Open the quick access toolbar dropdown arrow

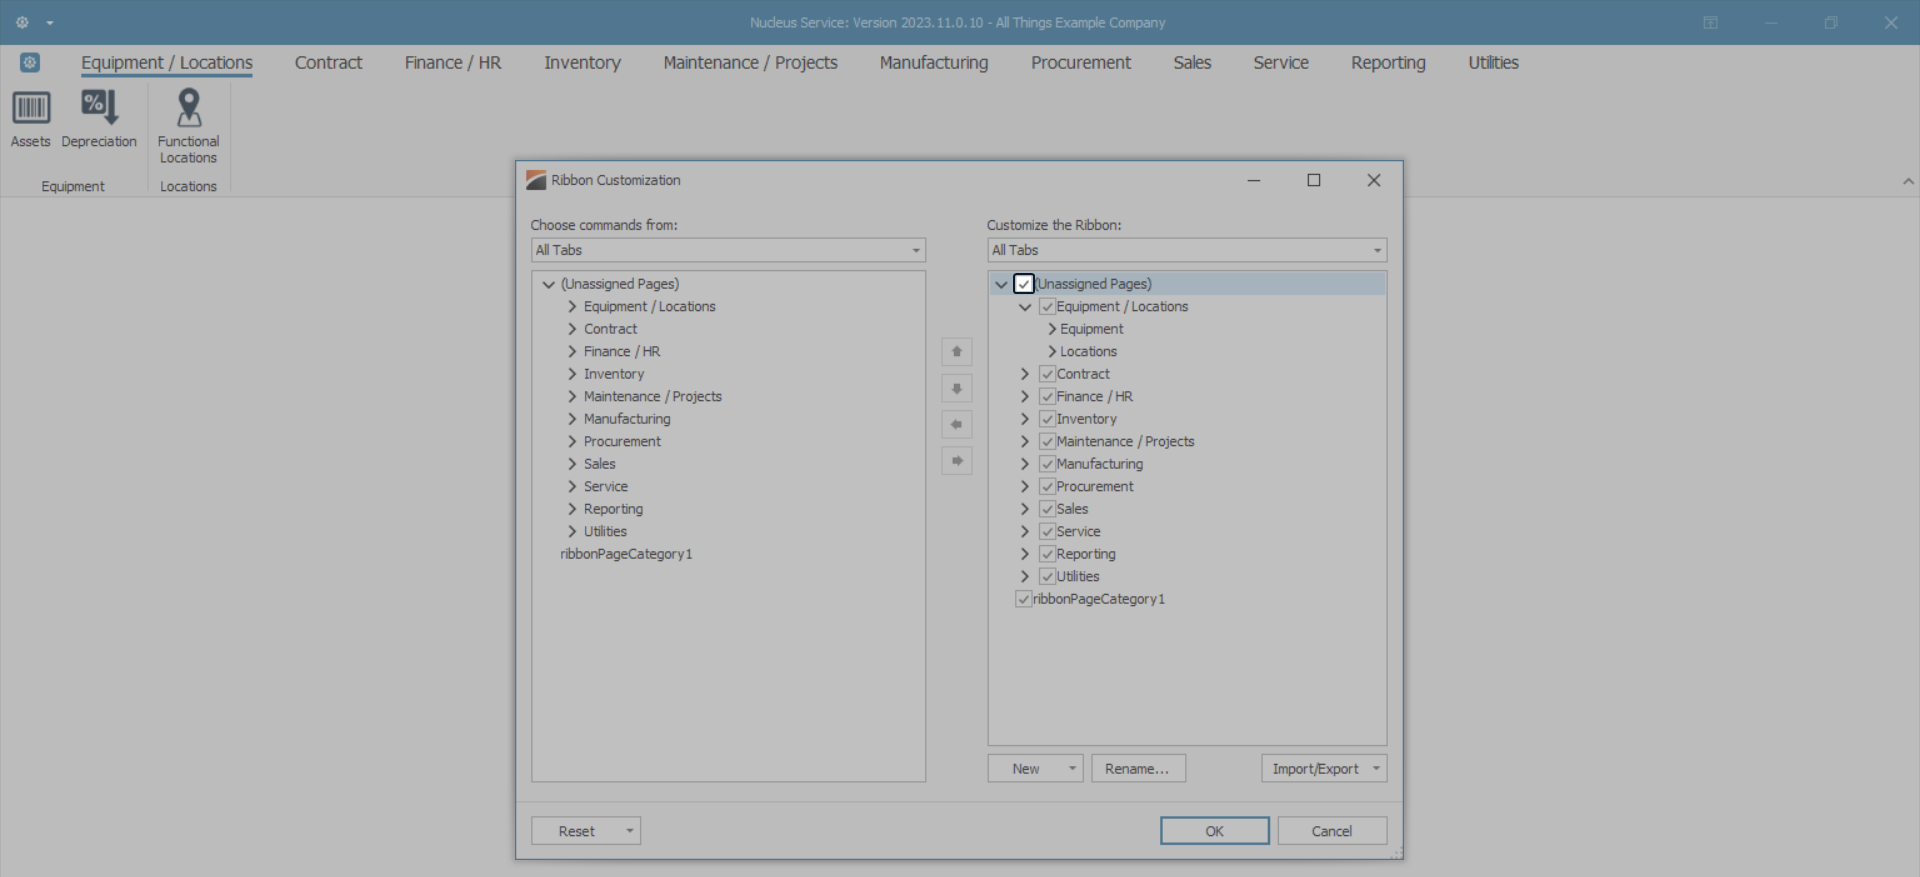(50, 23)
